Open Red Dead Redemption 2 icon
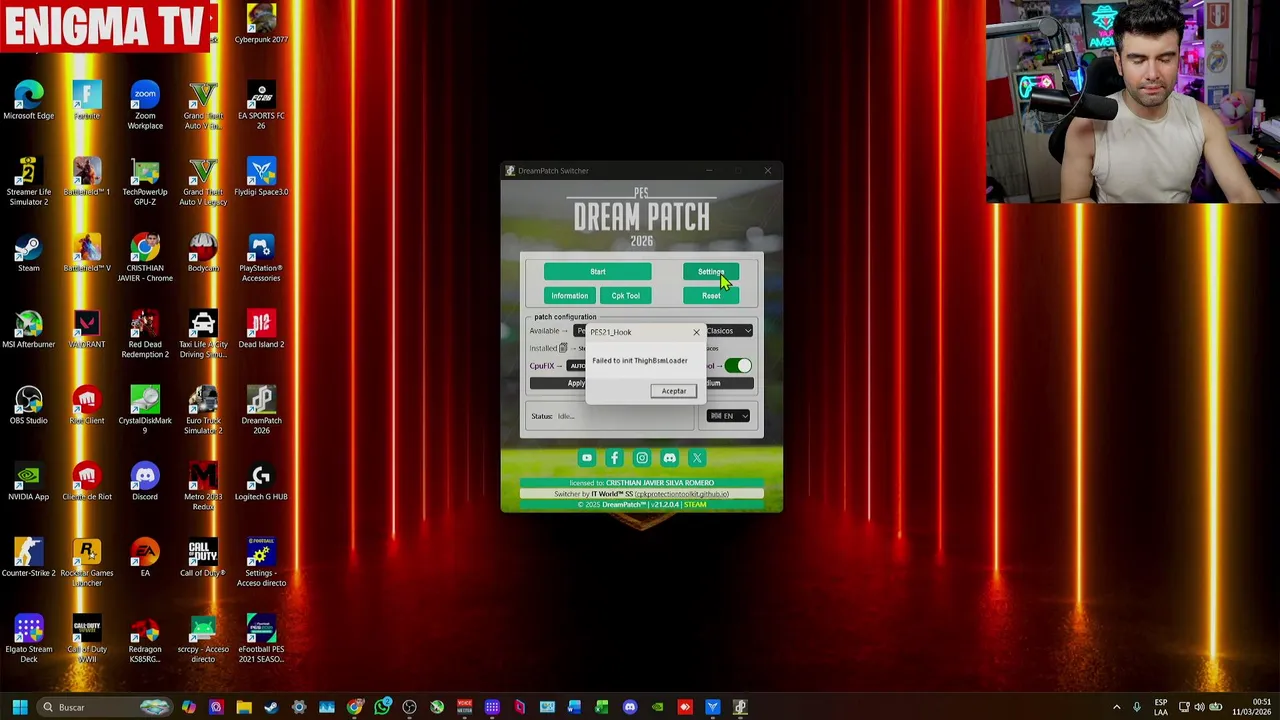This screenshot has height=720, width=1280. coord(145,334)
